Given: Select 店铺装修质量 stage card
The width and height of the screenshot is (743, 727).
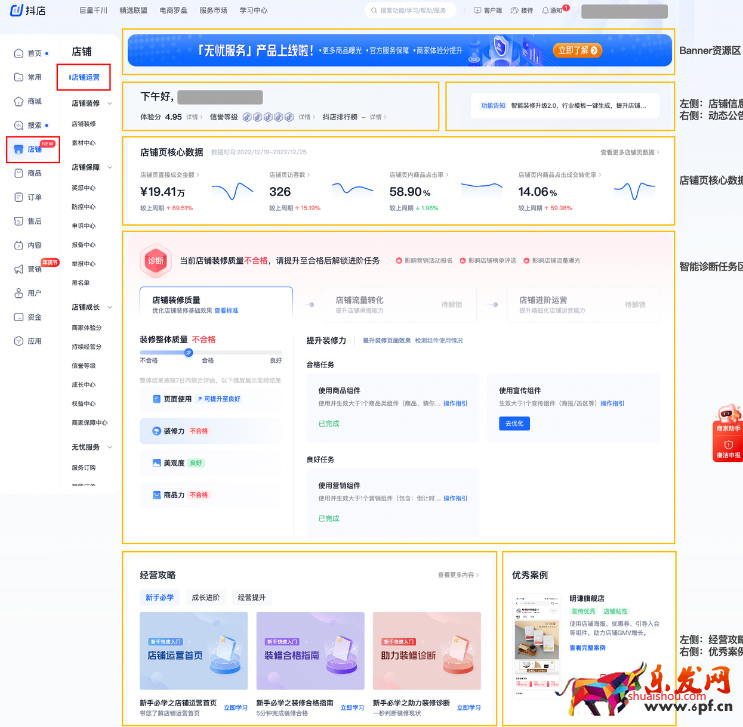Looking at the screenshot, I should point(216,304).
